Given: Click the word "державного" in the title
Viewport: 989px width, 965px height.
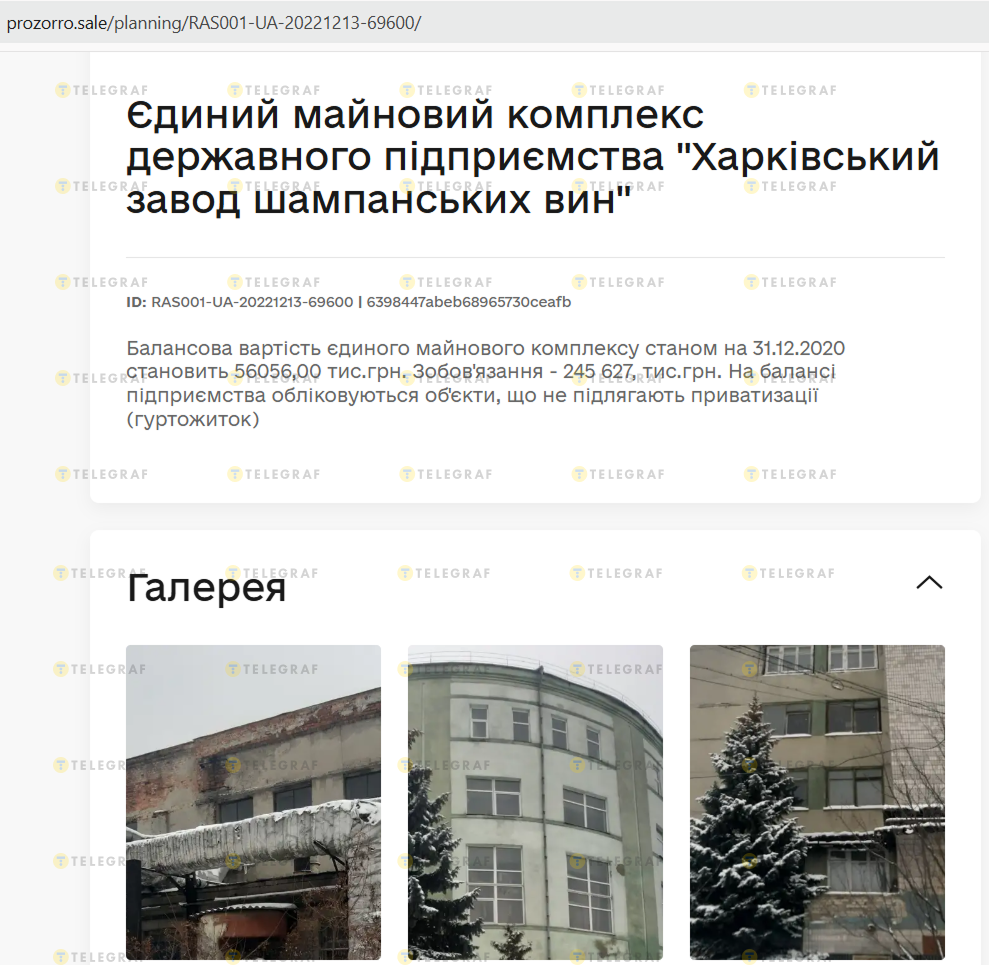Looking at the screenshot, I should tap(258, 158).
